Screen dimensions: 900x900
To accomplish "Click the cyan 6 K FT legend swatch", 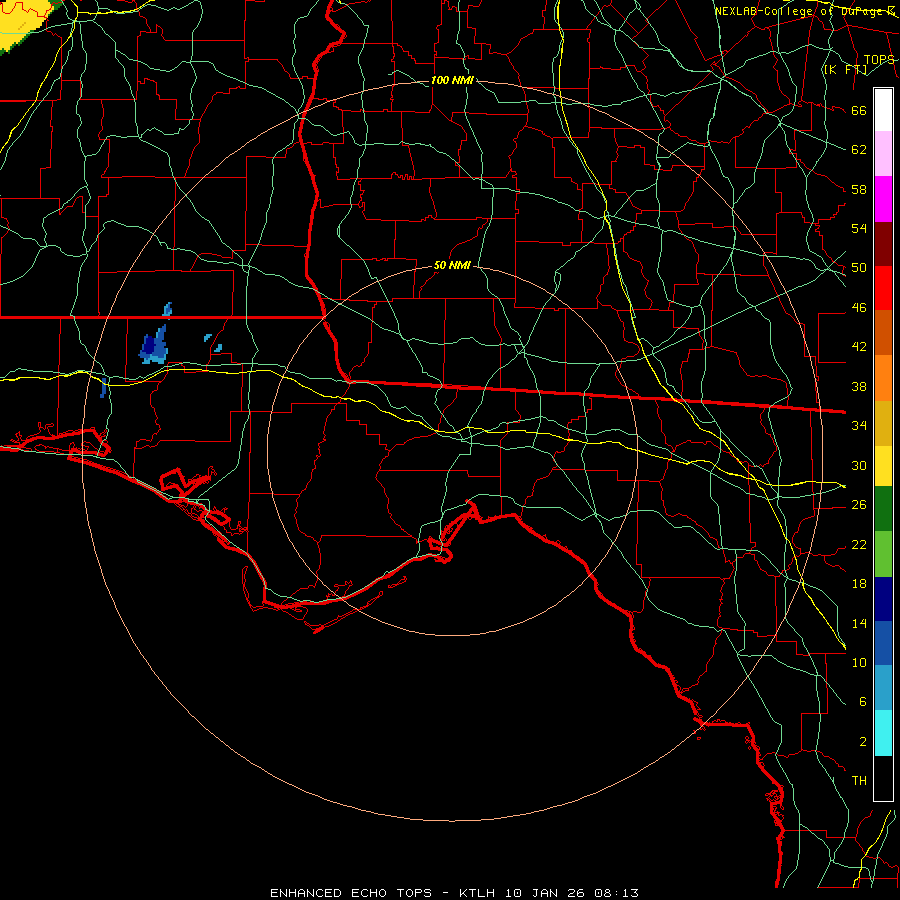I will click(883, 733).
